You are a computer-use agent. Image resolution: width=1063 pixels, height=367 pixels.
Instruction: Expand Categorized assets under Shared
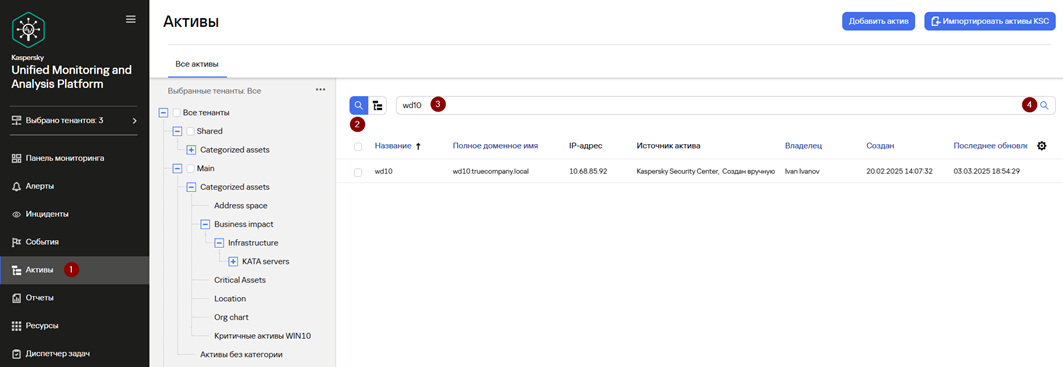click(191, 149)
